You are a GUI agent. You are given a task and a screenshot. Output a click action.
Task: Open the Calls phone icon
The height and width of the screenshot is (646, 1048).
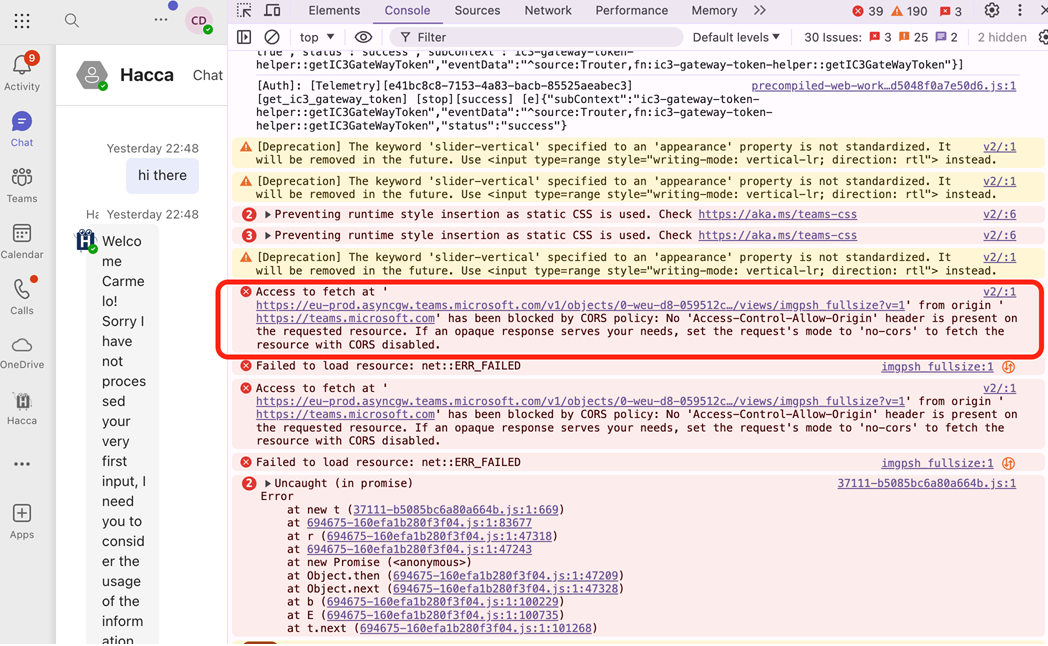(x=22, y=289)
